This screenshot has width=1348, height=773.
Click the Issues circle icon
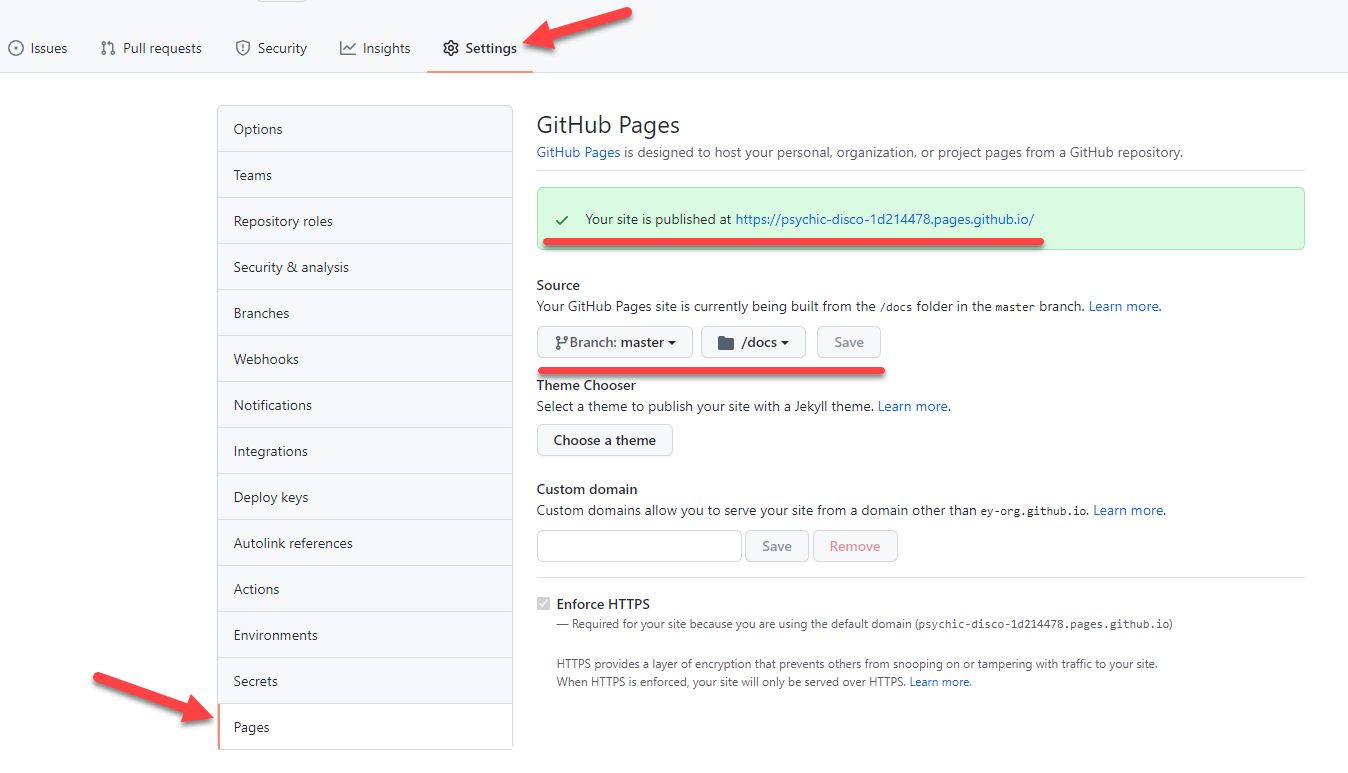click(x=16, y=47)
